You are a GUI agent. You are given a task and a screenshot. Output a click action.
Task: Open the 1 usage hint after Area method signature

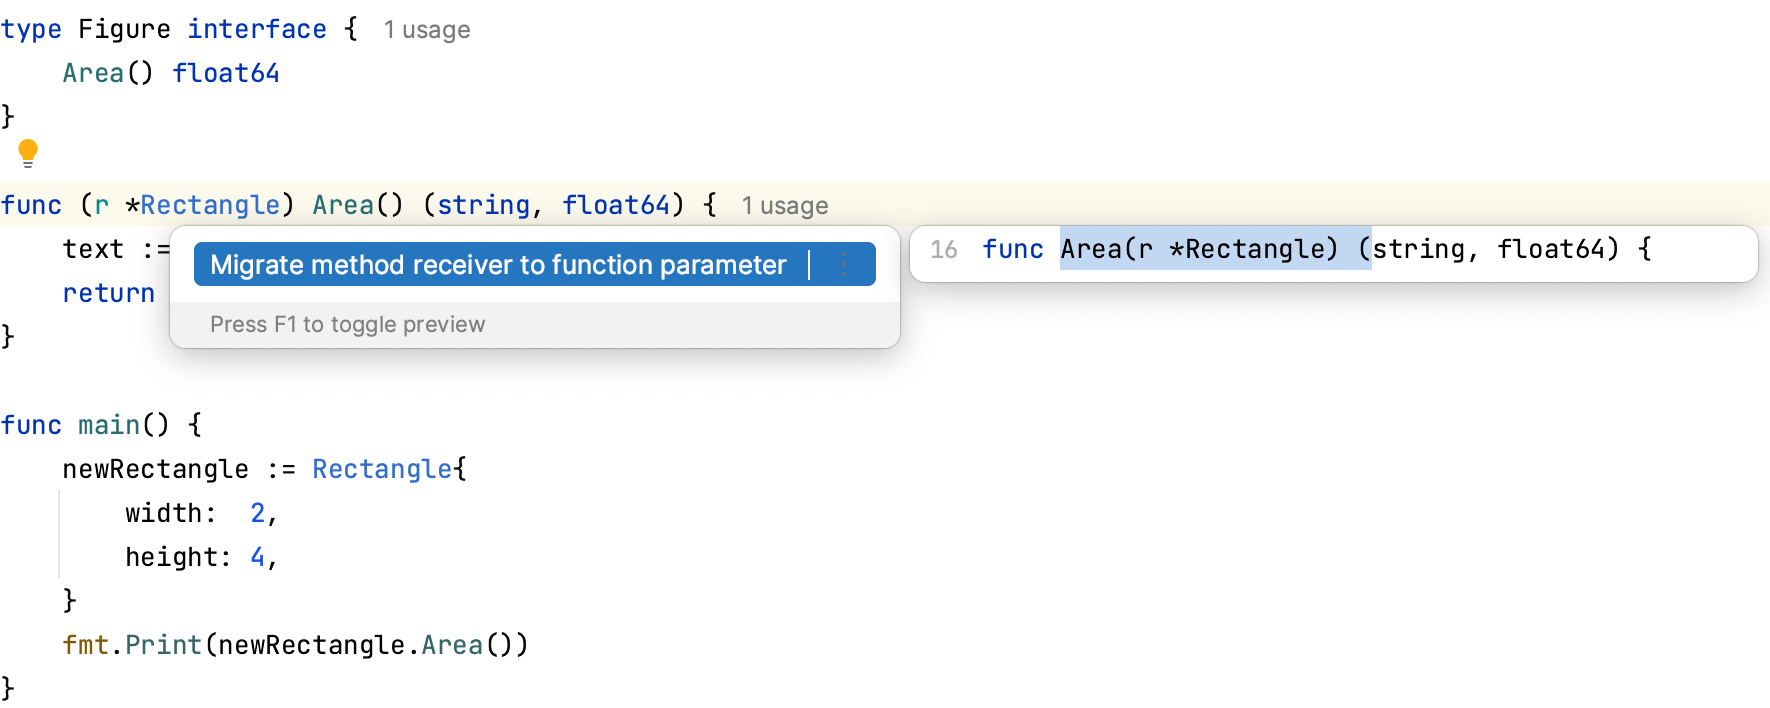(784, 206)
